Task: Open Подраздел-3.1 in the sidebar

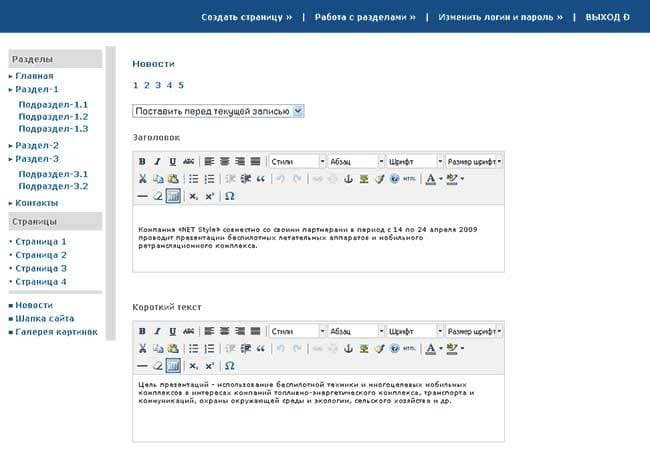Action: 53,174
